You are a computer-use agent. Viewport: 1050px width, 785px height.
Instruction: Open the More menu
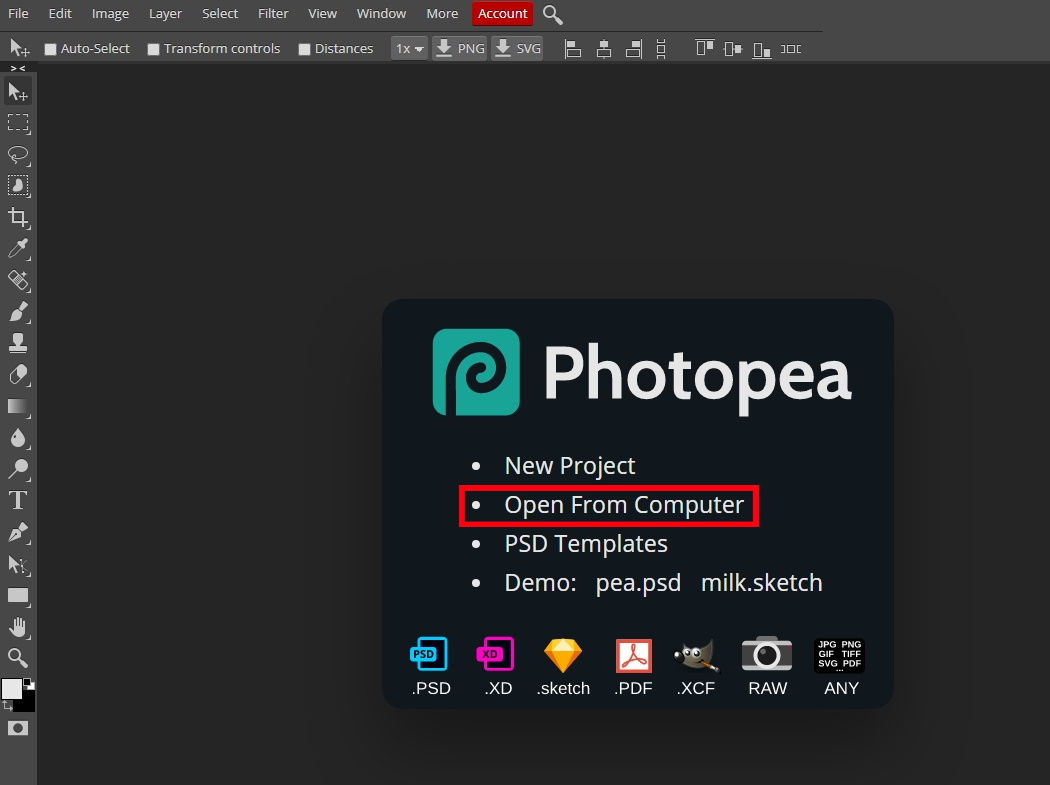[442, 13]
